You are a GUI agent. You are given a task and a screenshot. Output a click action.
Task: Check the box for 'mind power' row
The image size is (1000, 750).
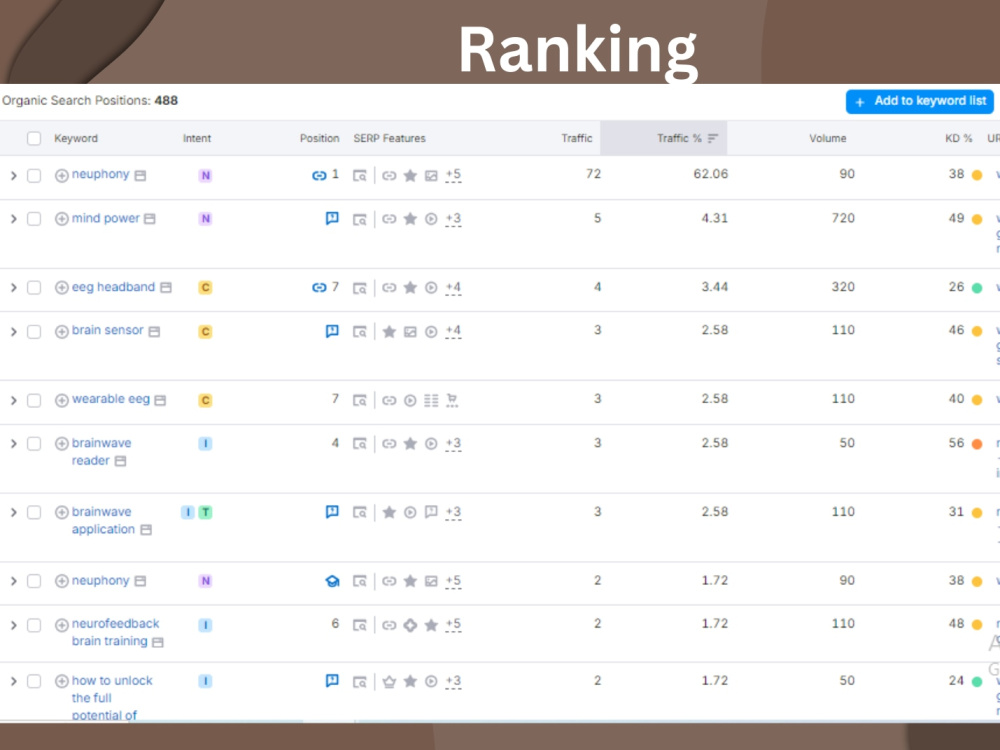pos(34,219)
